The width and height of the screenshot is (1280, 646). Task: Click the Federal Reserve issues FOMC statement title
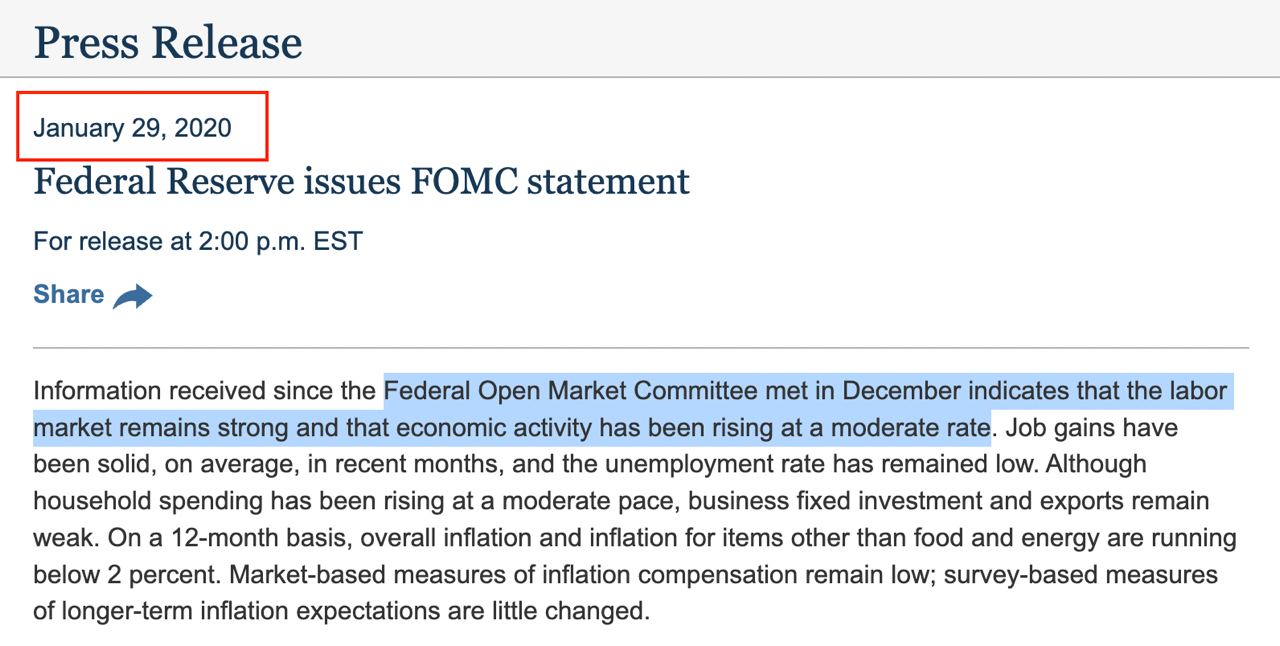click(361, 182)
